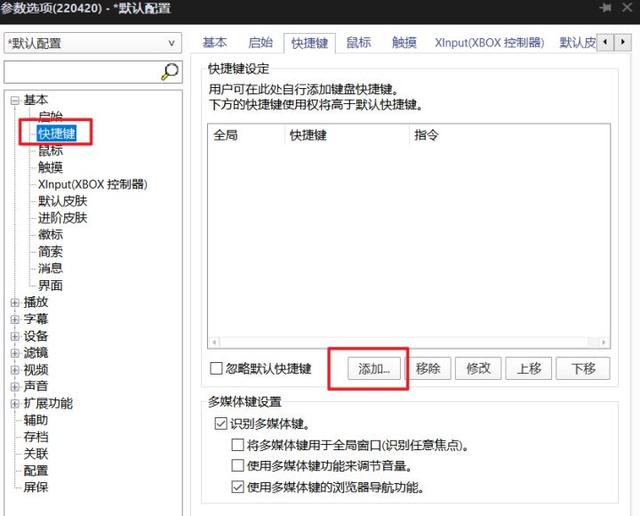Switch to the 鼠标 tab
Viewport: 640px width, 516px height.
pos(358,42)
